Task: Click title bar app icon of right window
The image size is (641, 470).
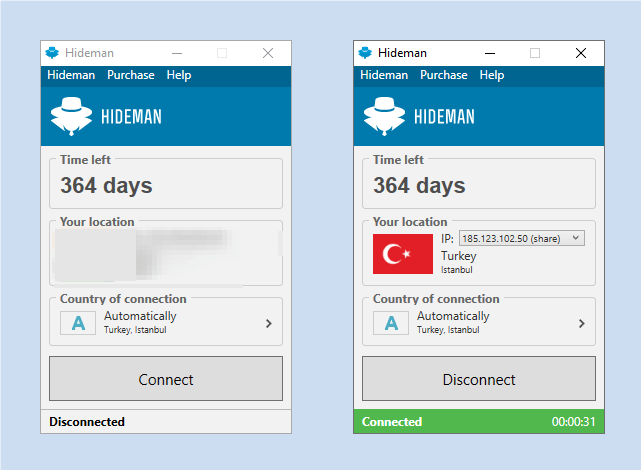Action: click(x=365, y=53)
